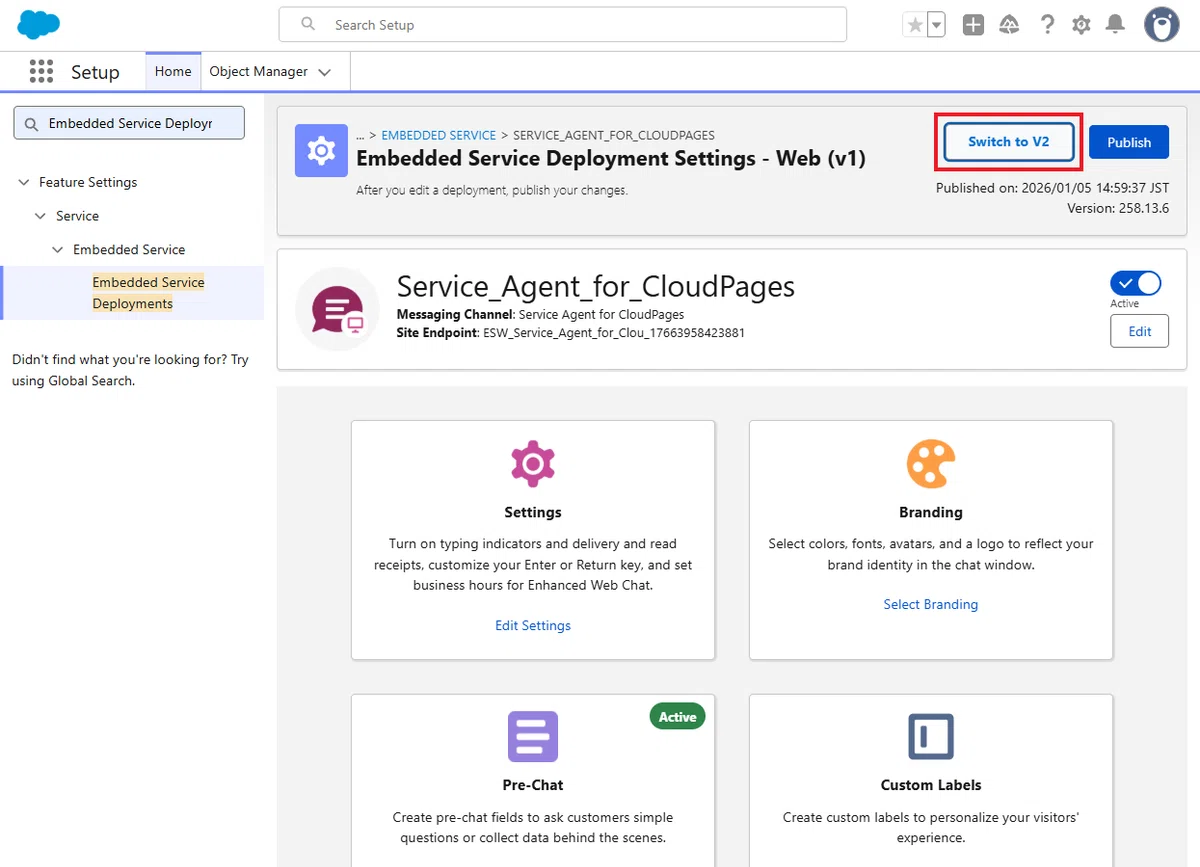Select Embedded Service Deployments in sidebar
This screenshot has height=867, width=1200.
click(x=148, y=293)
